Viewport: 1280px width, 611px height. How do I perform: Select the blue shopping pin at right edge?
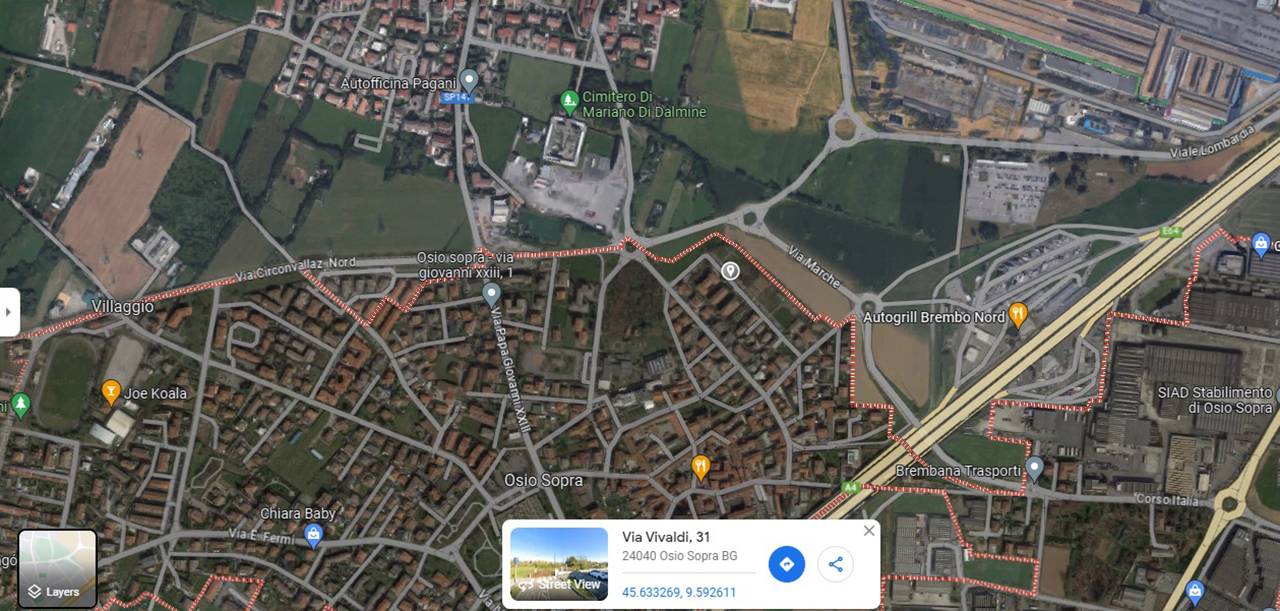coord(1261,244)
